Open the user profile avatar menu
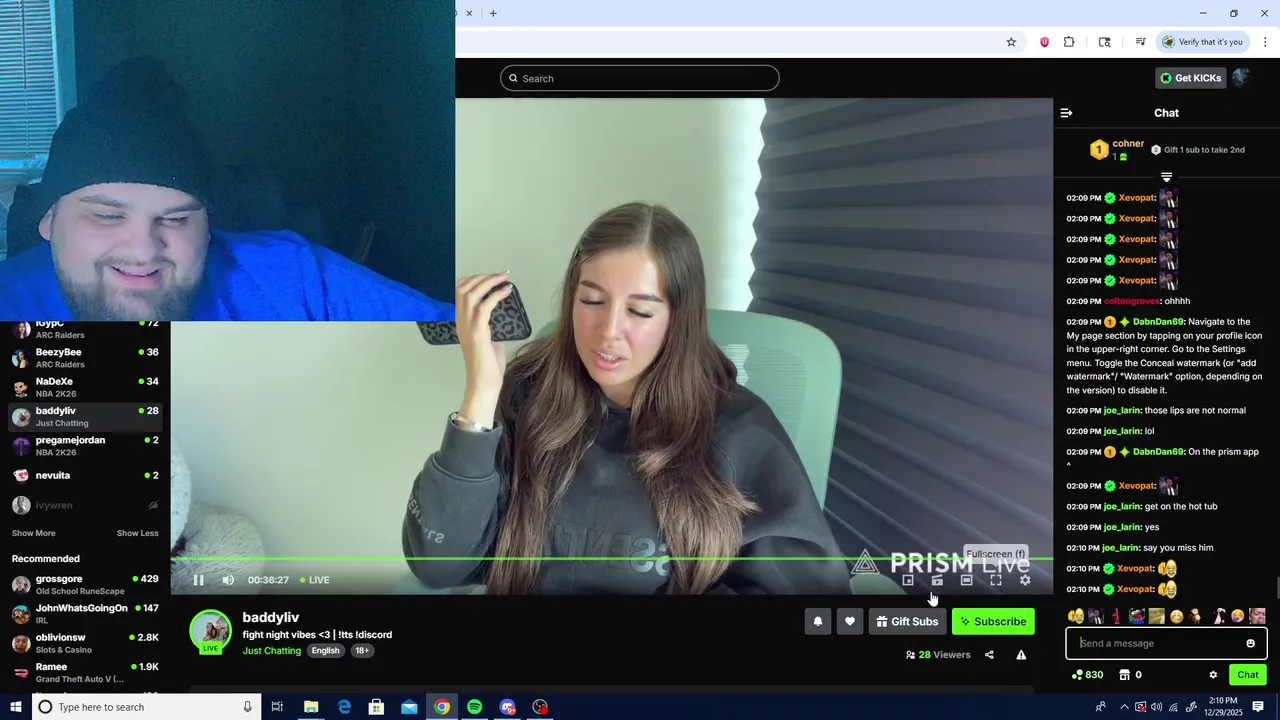The height and width of the screenshot is (720, 1280). (1242, 78)
